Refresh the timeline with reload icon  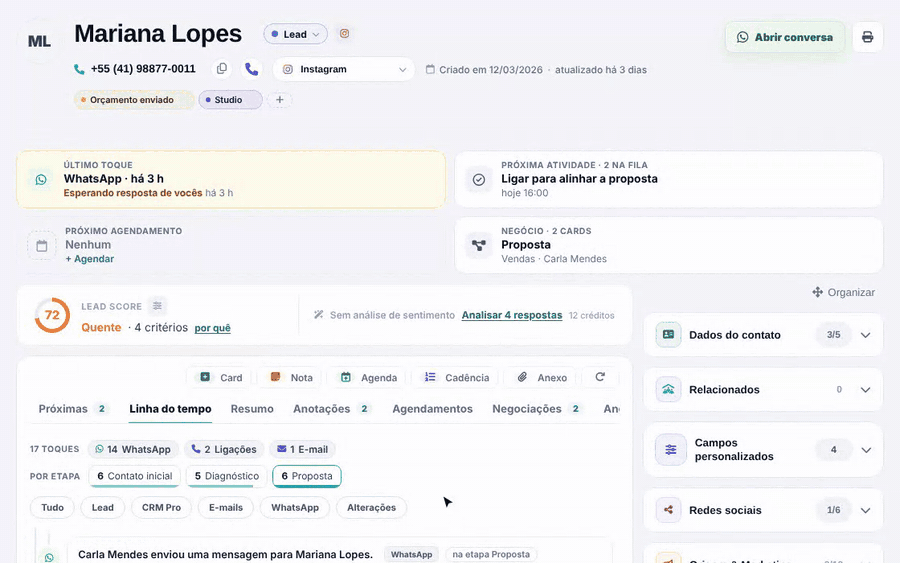pos(600,377)
